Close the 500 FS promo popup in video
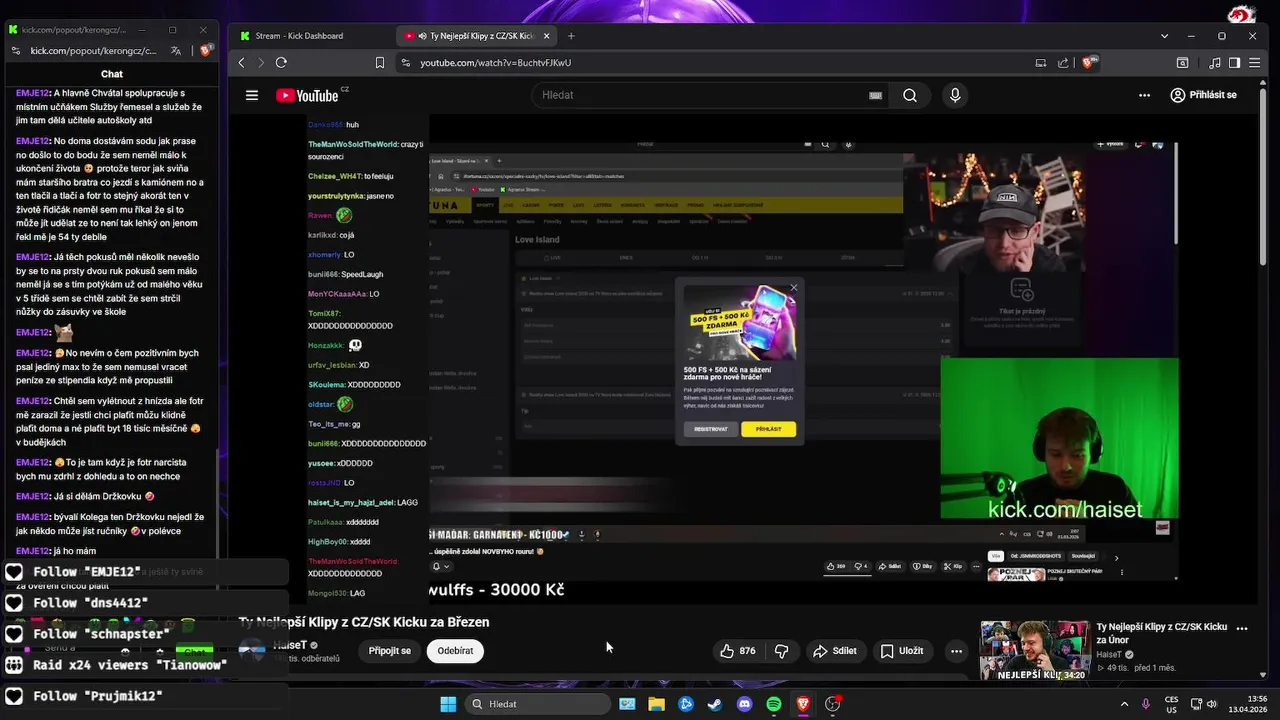 794,288
